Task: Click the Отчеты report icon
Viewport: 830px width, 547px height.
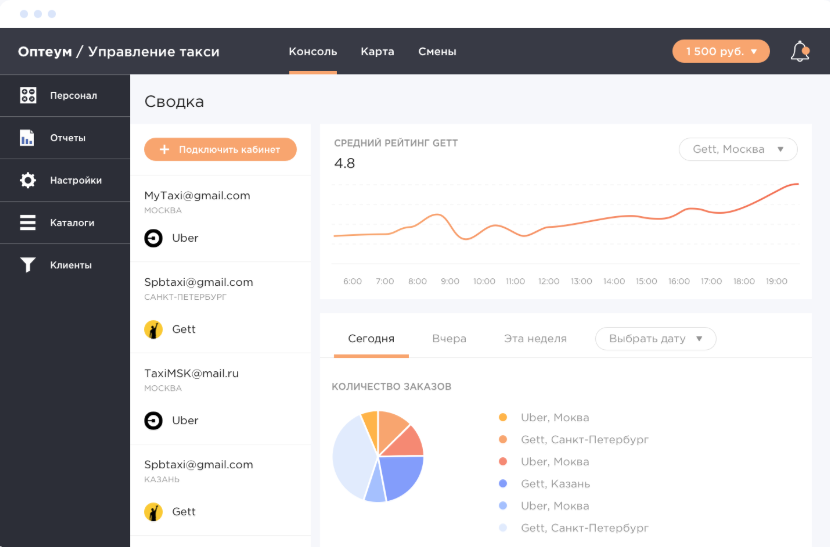Action: tap(28, 138)
